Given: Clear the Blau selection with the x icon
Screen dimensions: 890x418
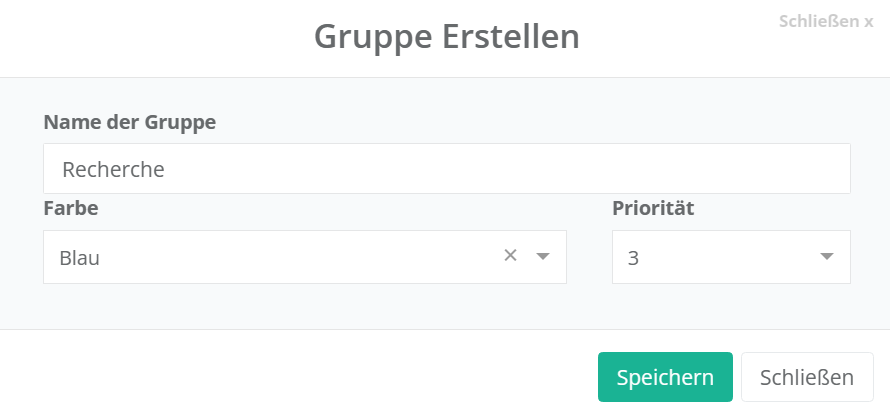Looking at the screenshot, I should point(510,256).
